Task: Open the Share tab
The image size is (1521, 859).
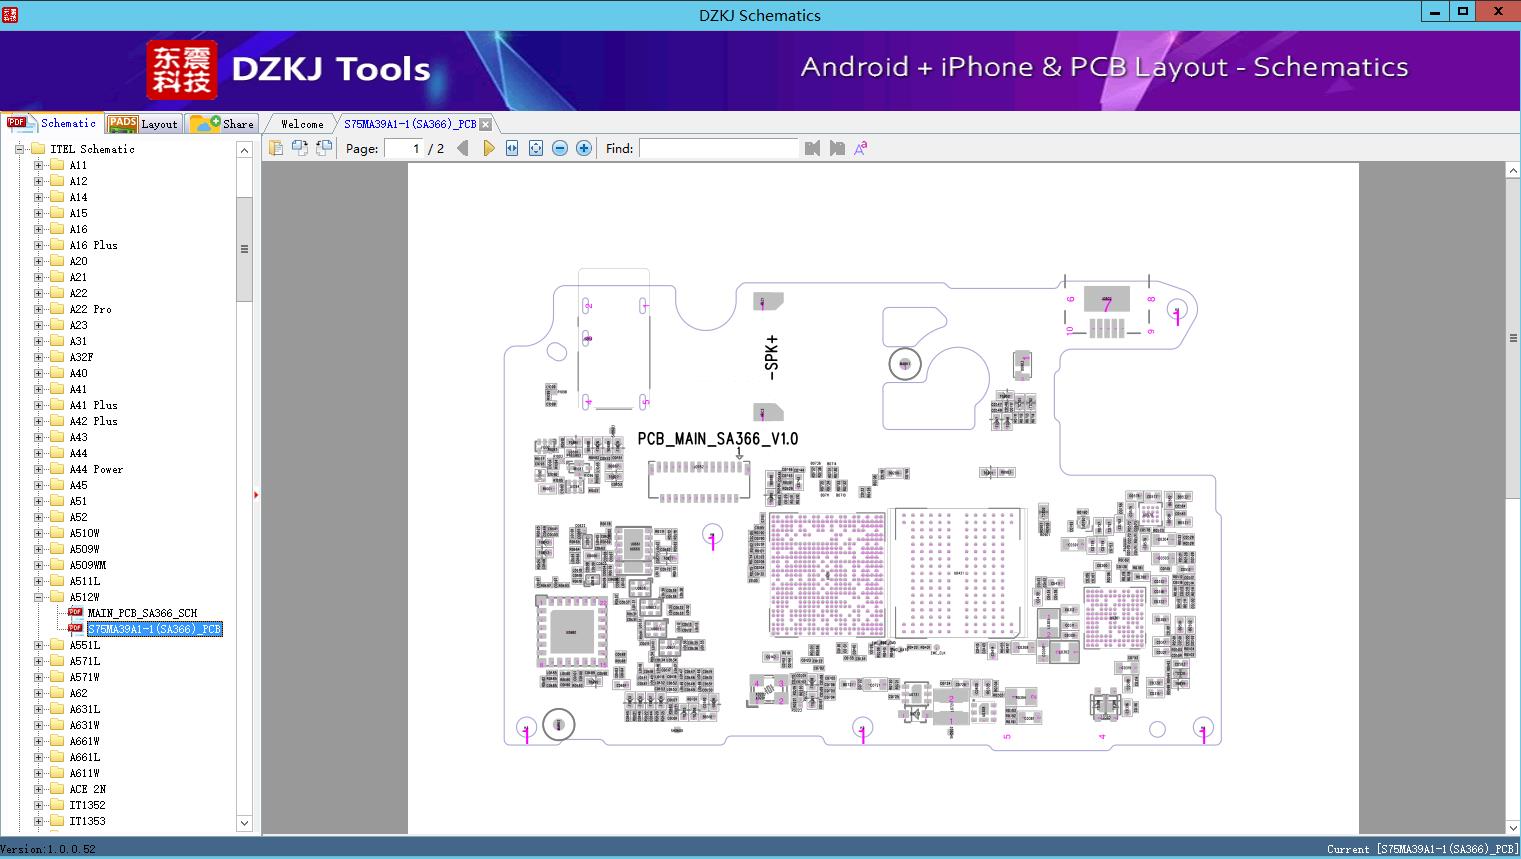Action: coord(222,124)
